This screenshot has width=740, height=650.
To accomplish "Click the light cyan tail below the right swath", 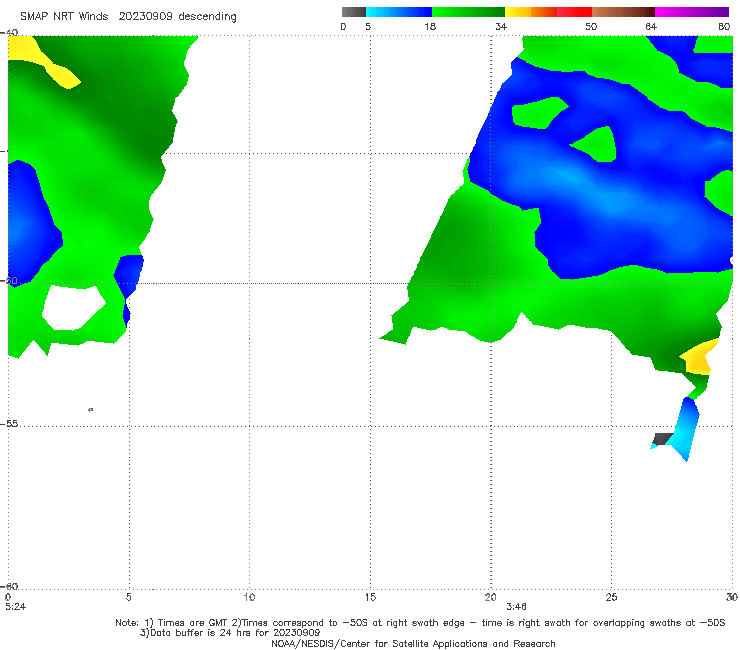I will pos(684,432).
